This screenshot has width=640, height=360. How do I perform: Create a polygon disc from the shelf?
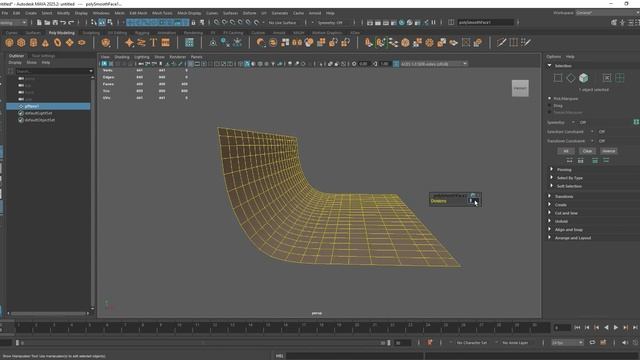[x=82, y=42]
